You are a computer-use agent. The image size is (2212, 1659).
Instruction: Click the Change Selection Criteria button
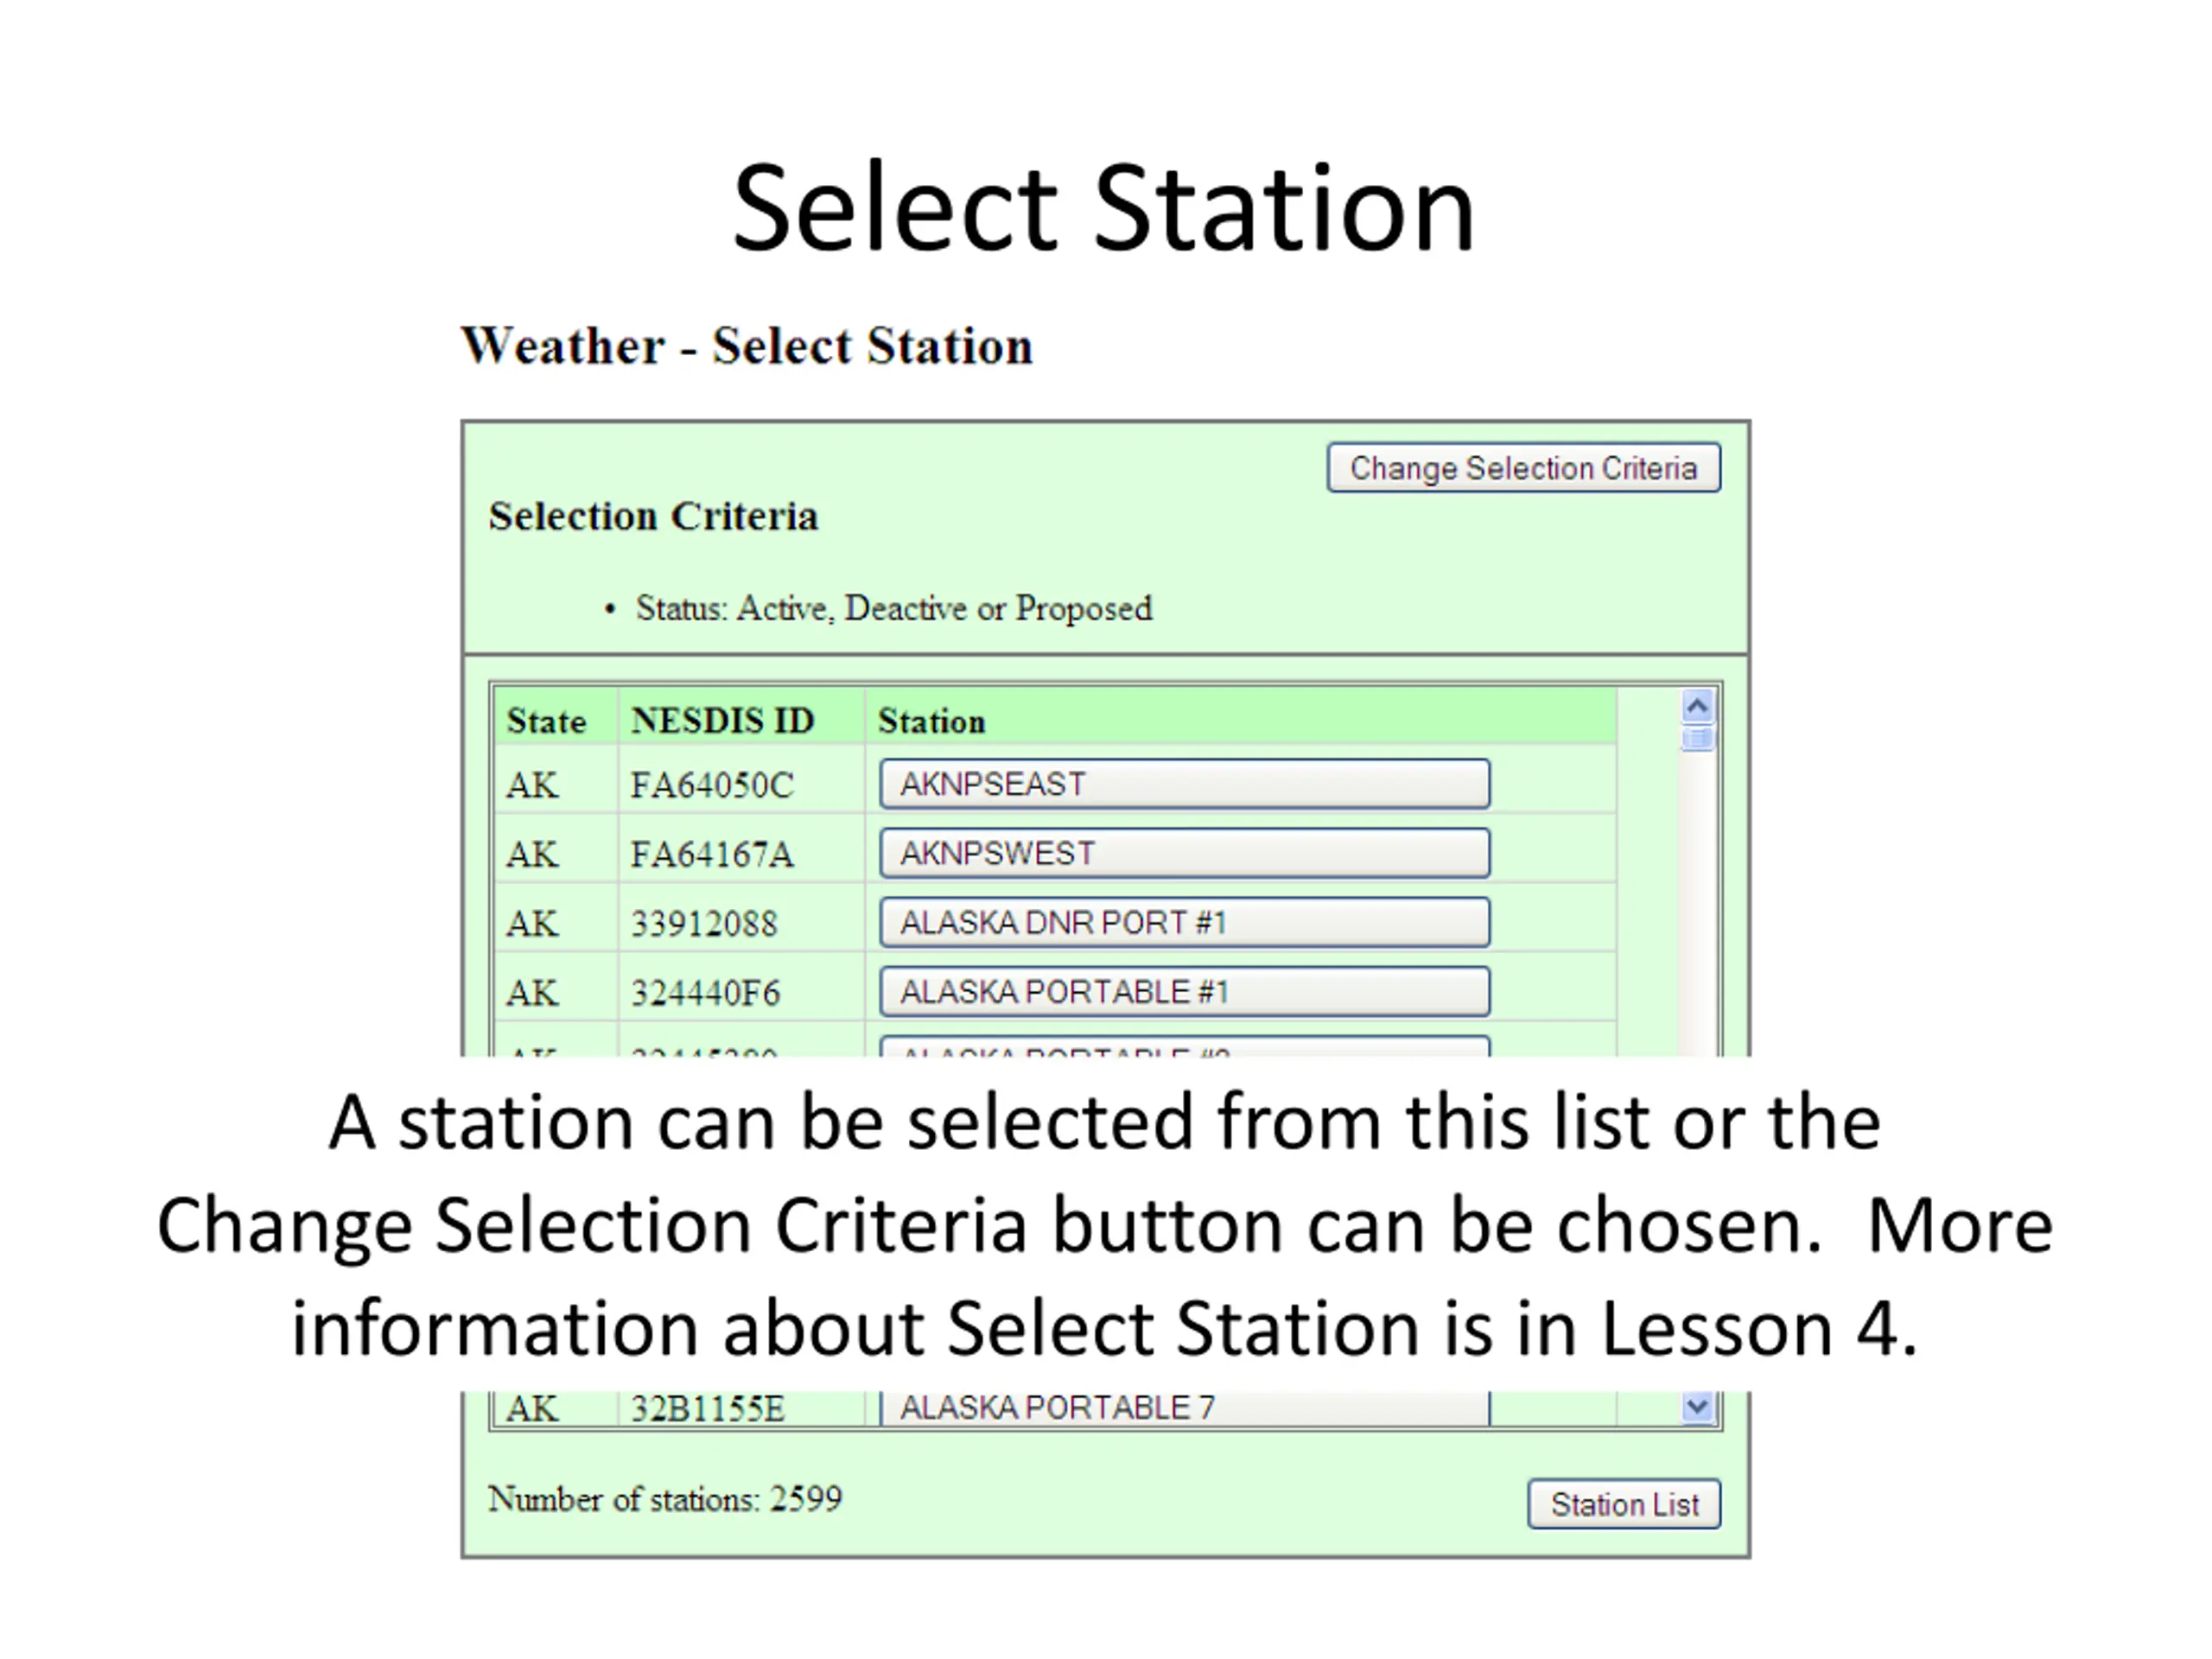point(1523,468)
